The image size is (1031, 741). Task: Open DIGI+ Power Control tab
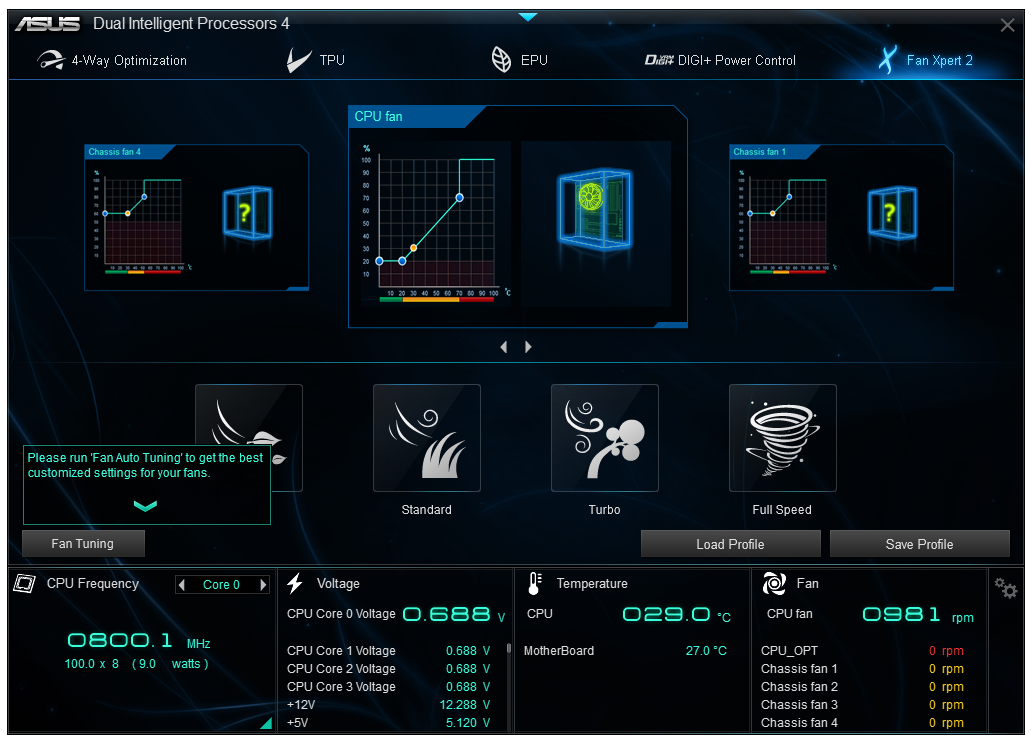pos(720,60)
